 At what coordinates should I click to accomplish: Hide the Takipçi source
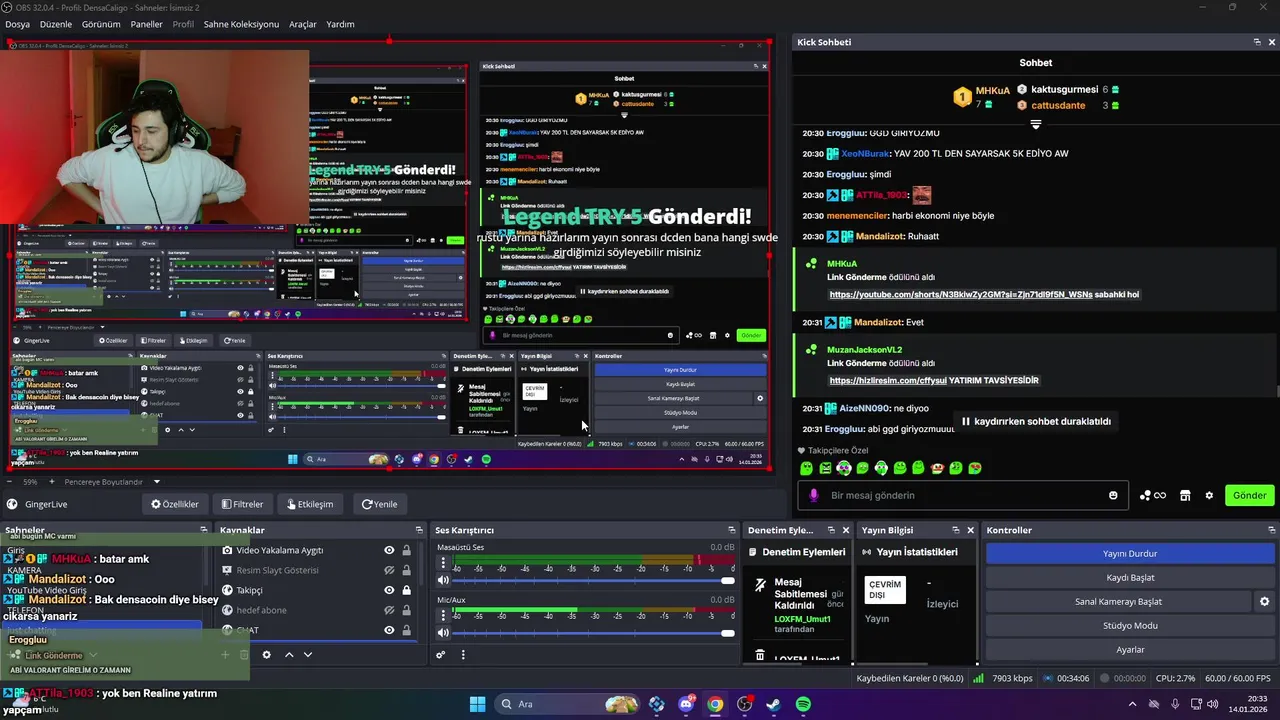(389, 590)
